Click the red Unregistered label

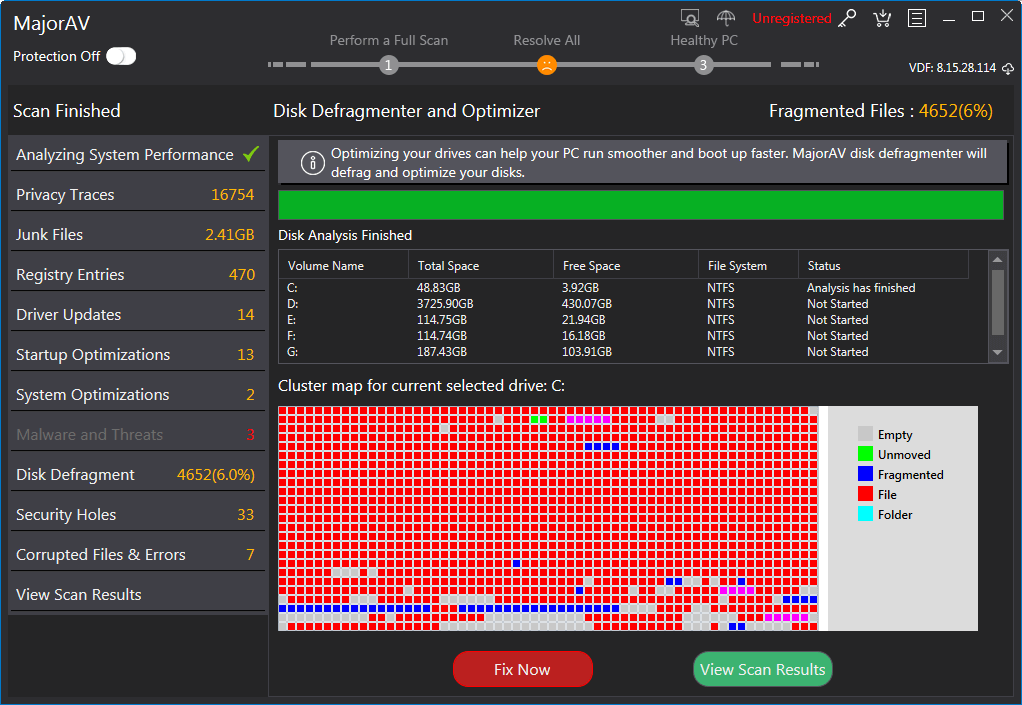click(x=789, y=17)
